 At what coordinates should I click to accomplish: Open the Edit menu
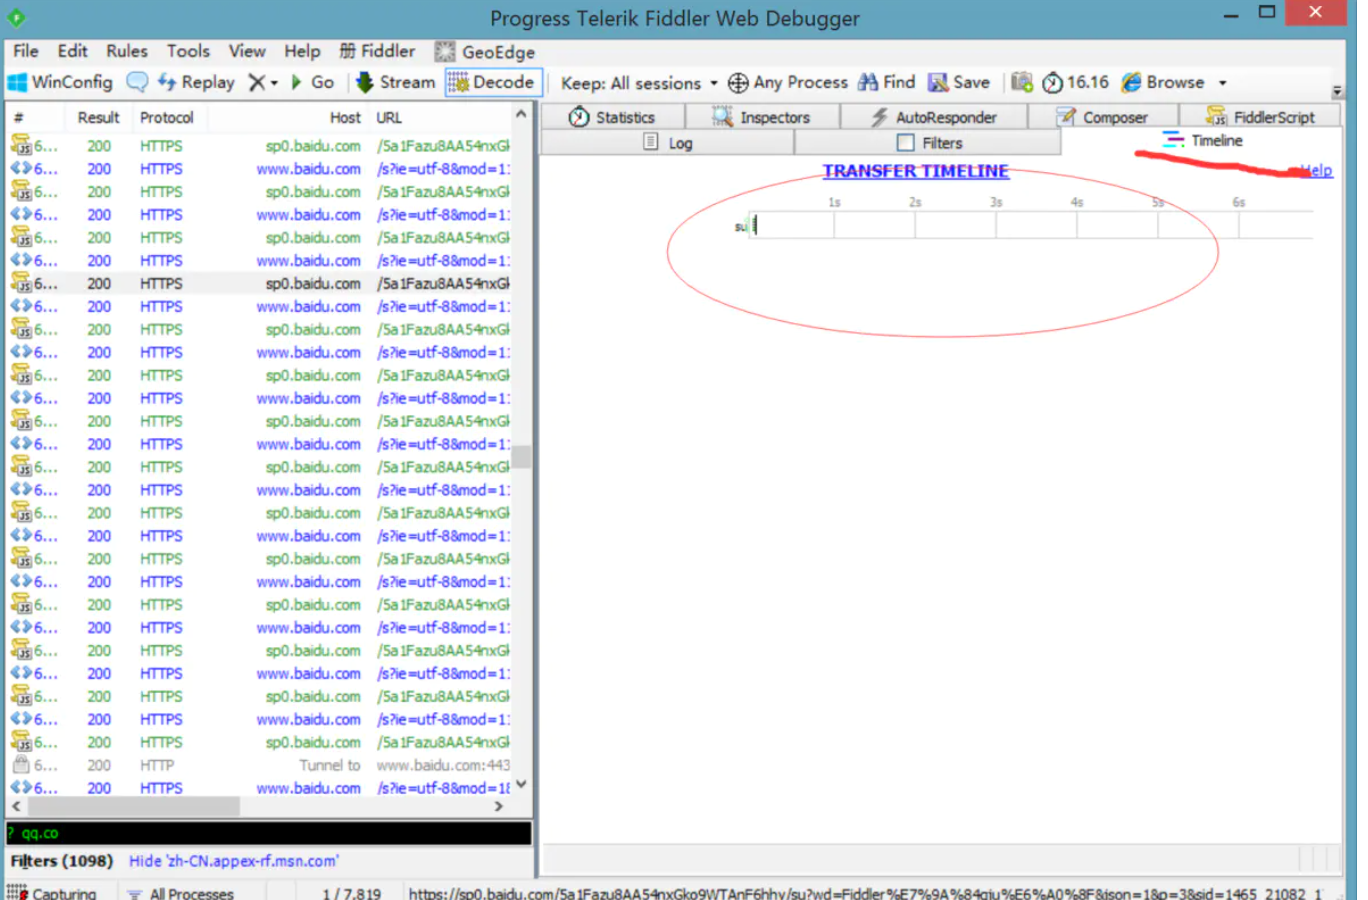(72, 52)
